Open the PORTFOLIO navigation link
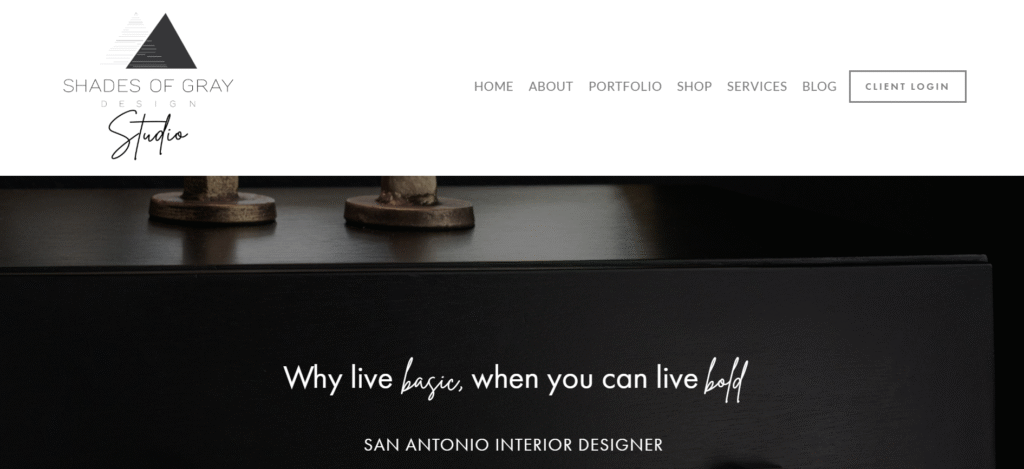This screenshot has height=469, width=1024. coord(625,86)
